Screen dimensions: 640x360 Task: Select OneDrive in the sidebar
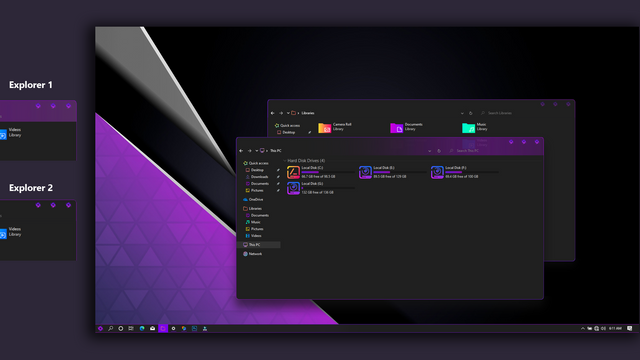(x=253, y=200)
